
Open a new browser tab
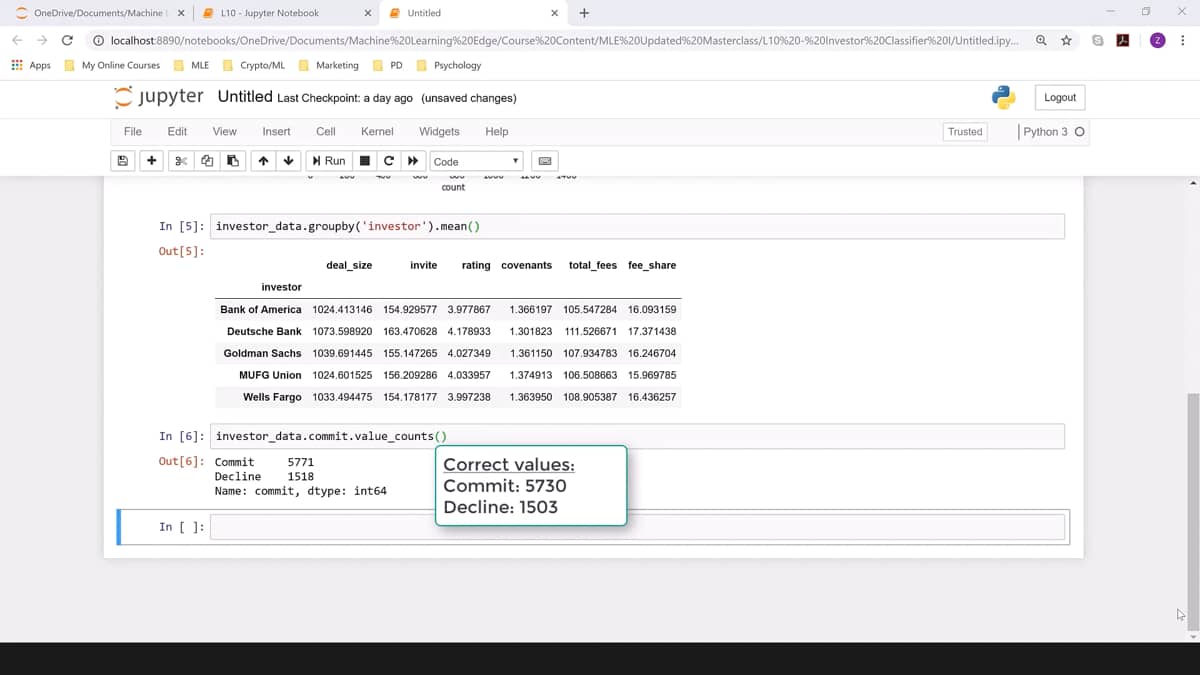[x=584, y=13]
